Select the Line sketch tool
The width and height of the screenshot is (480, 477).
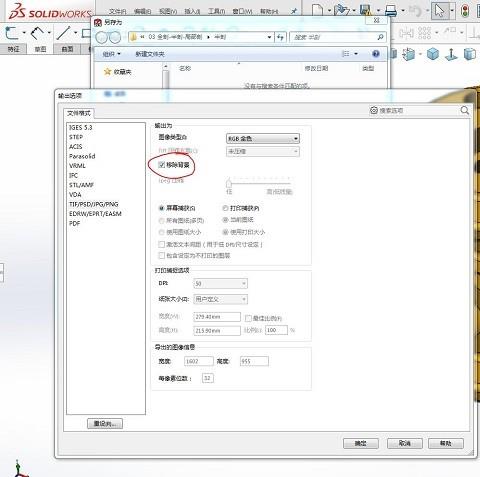[x=63, y=33]
